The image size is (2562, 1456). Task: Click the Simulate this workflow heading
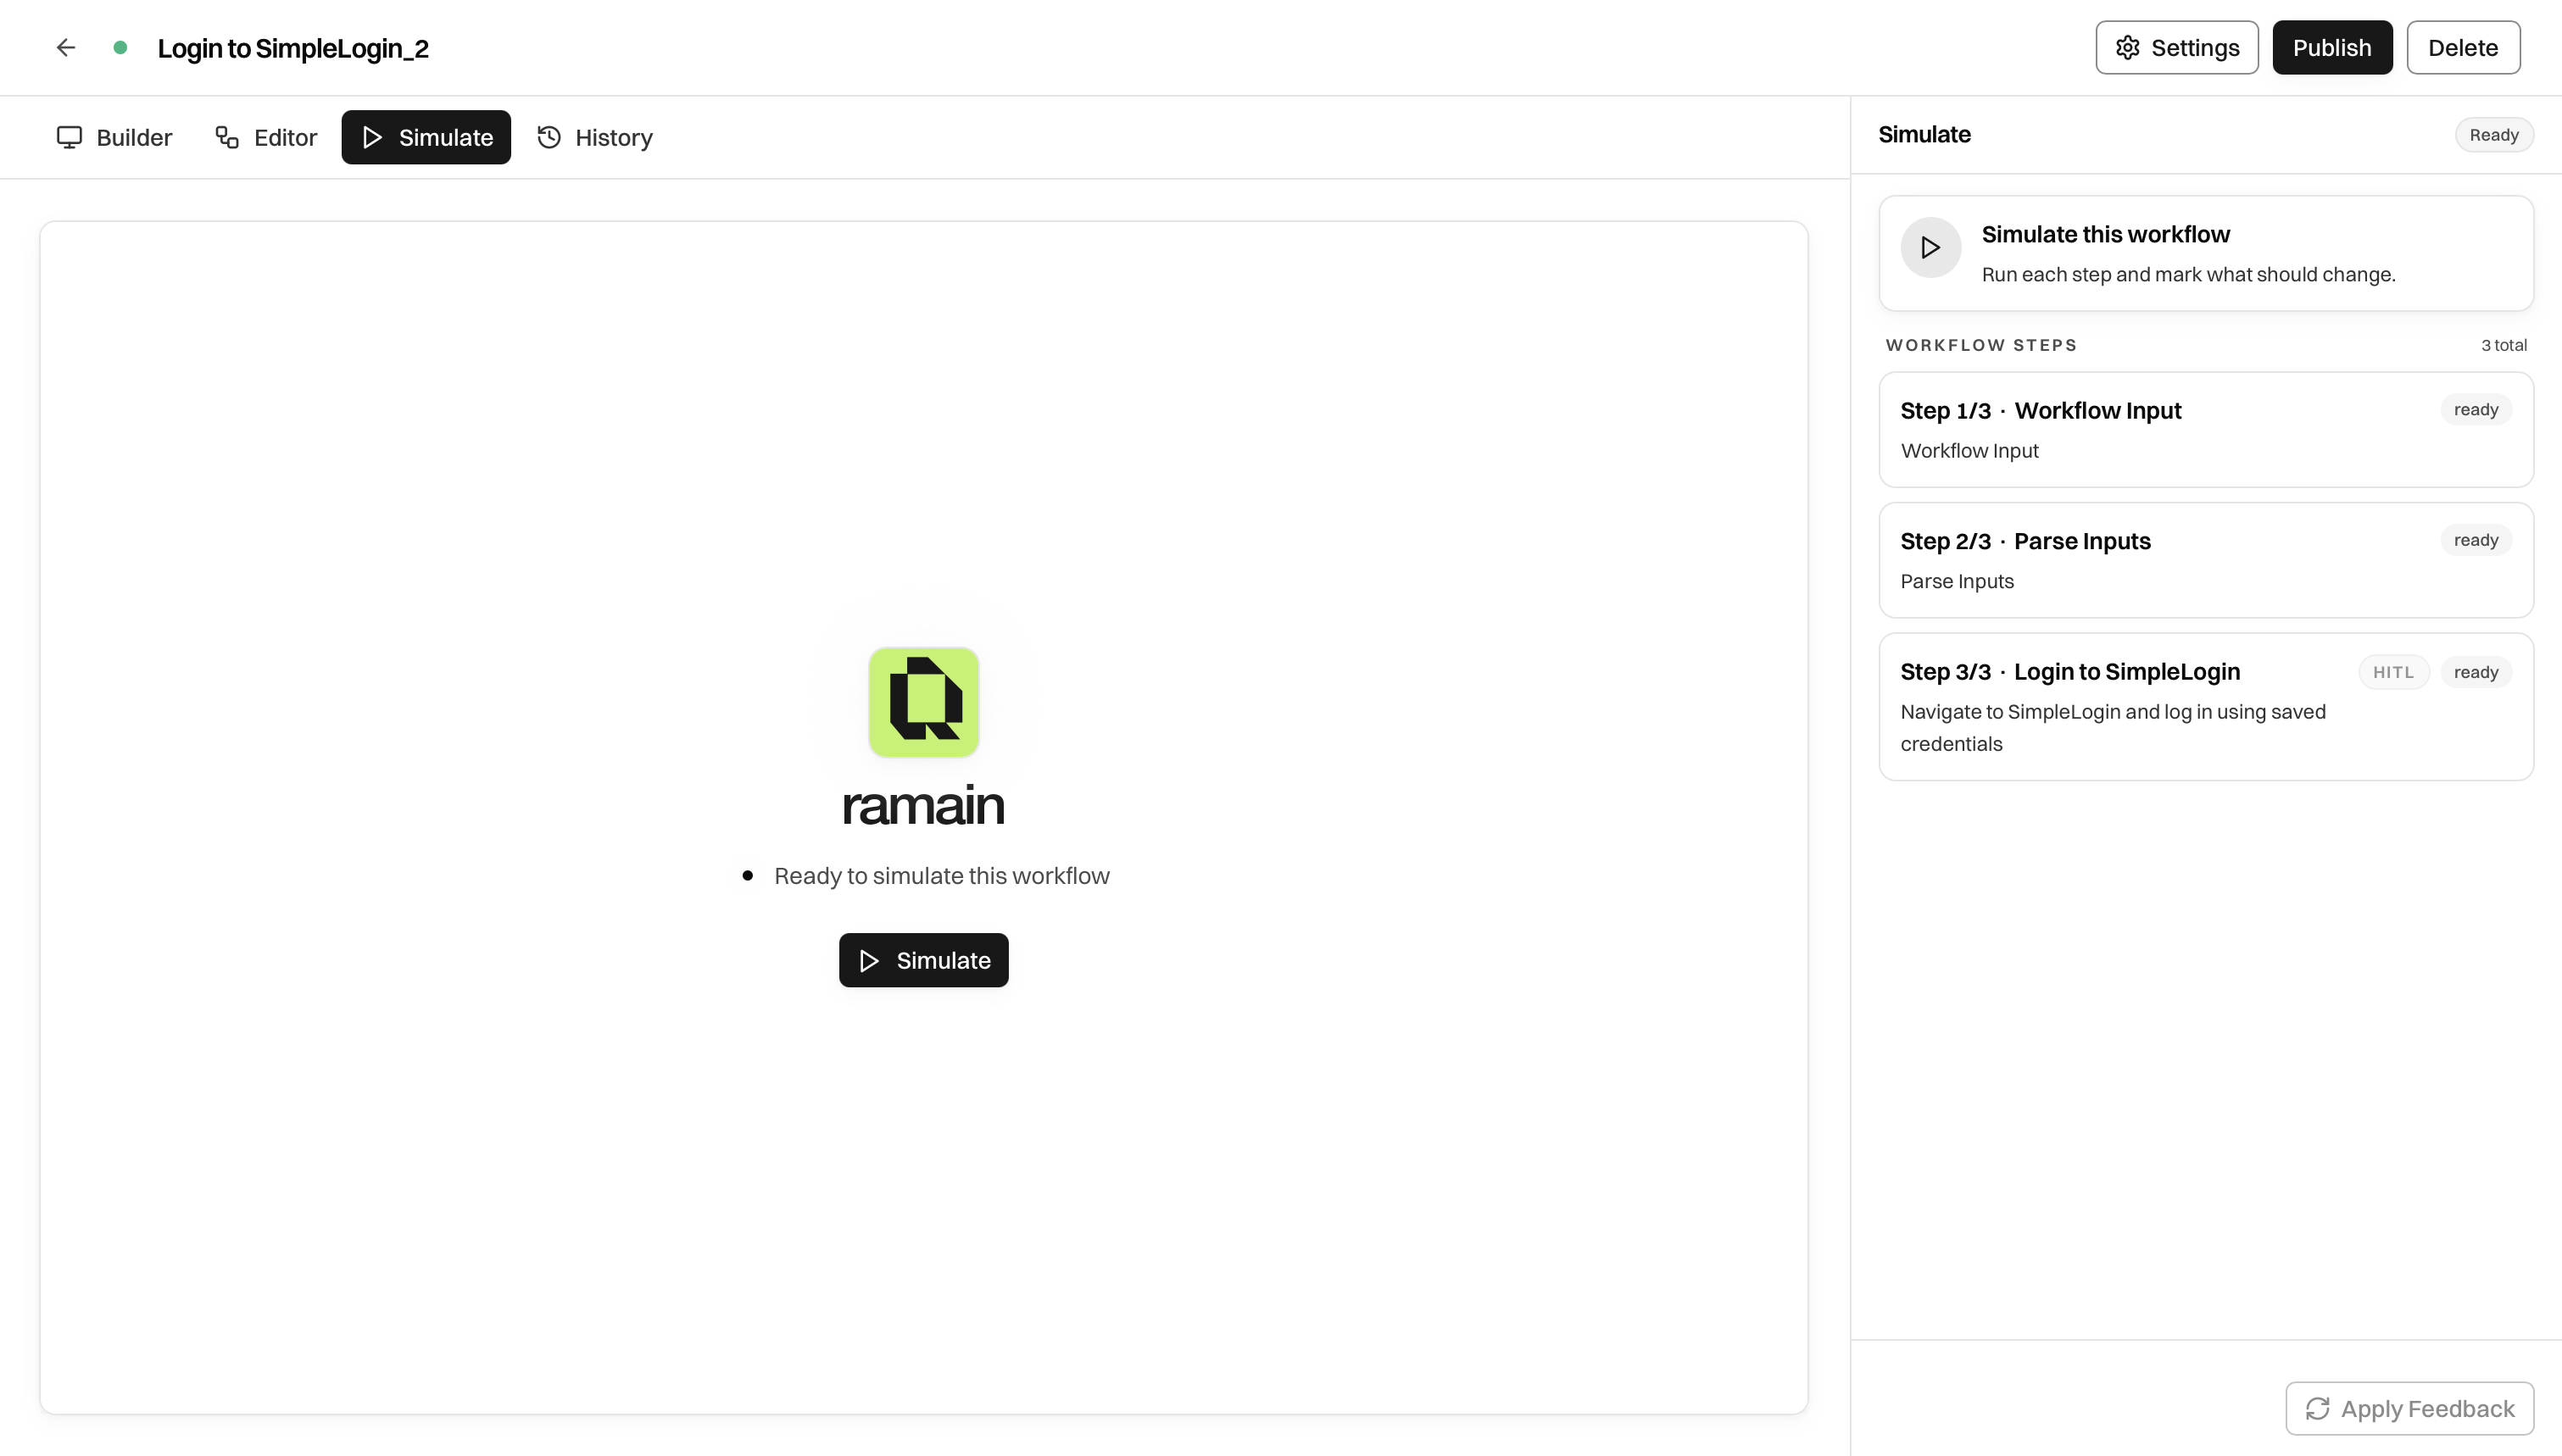(2105, 234)
